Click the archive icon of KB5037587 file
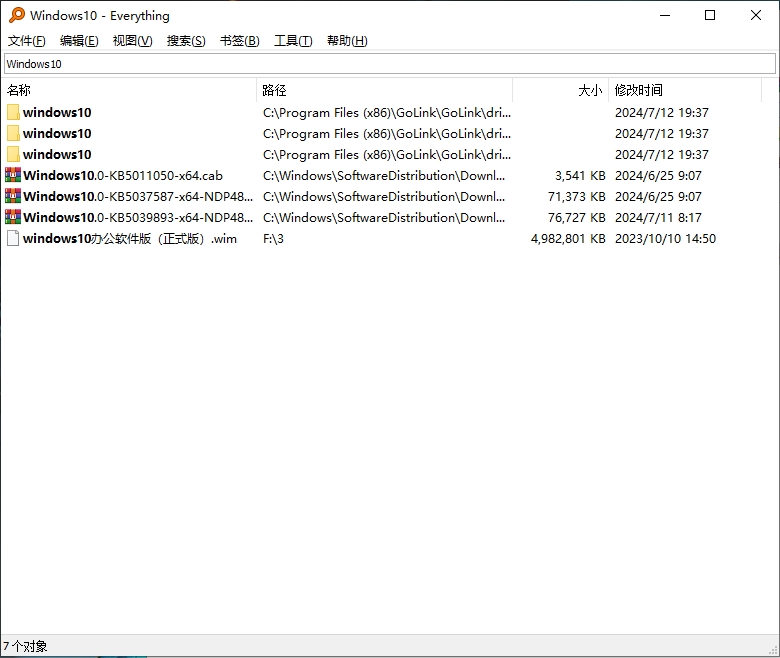This screenshot has width=780, height=658. (13, 197)
